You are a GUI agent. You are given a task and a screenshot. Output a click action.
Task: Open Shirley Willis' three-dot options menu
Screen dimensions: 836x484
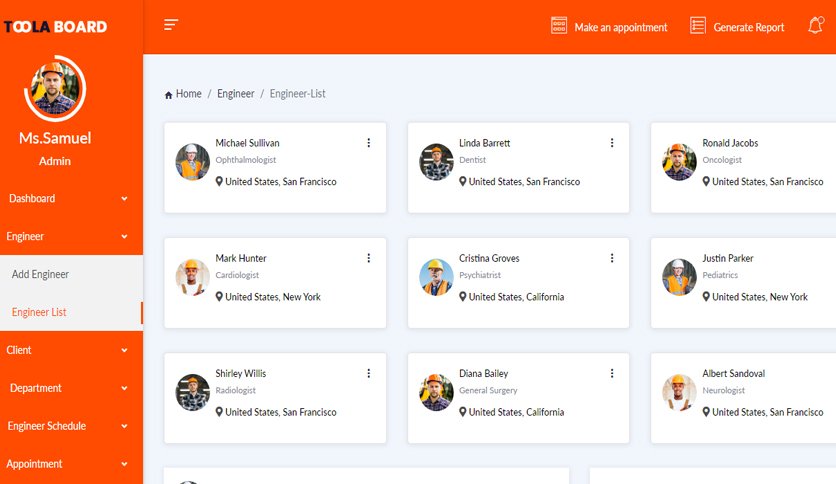[368, 374]
